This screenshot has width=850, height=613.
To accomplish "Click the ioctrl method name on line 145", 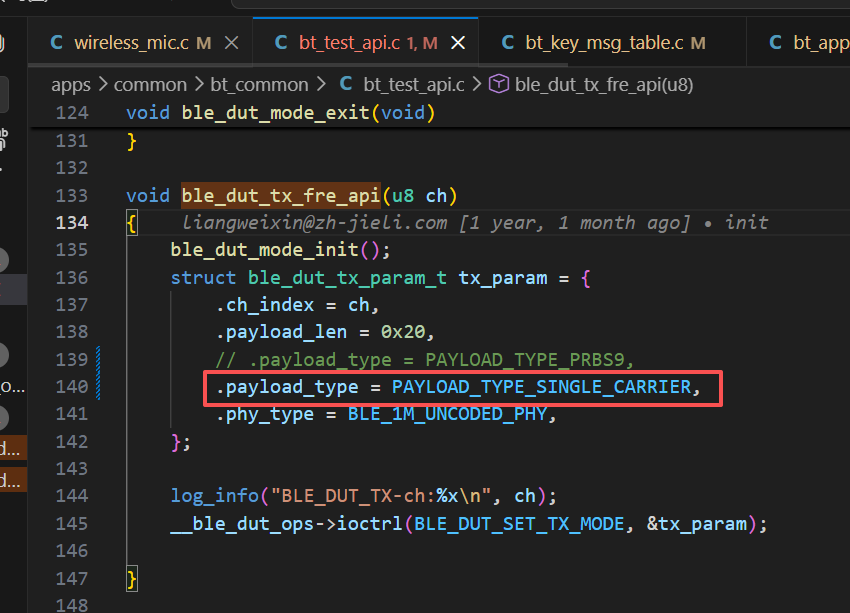I will 370,524.
